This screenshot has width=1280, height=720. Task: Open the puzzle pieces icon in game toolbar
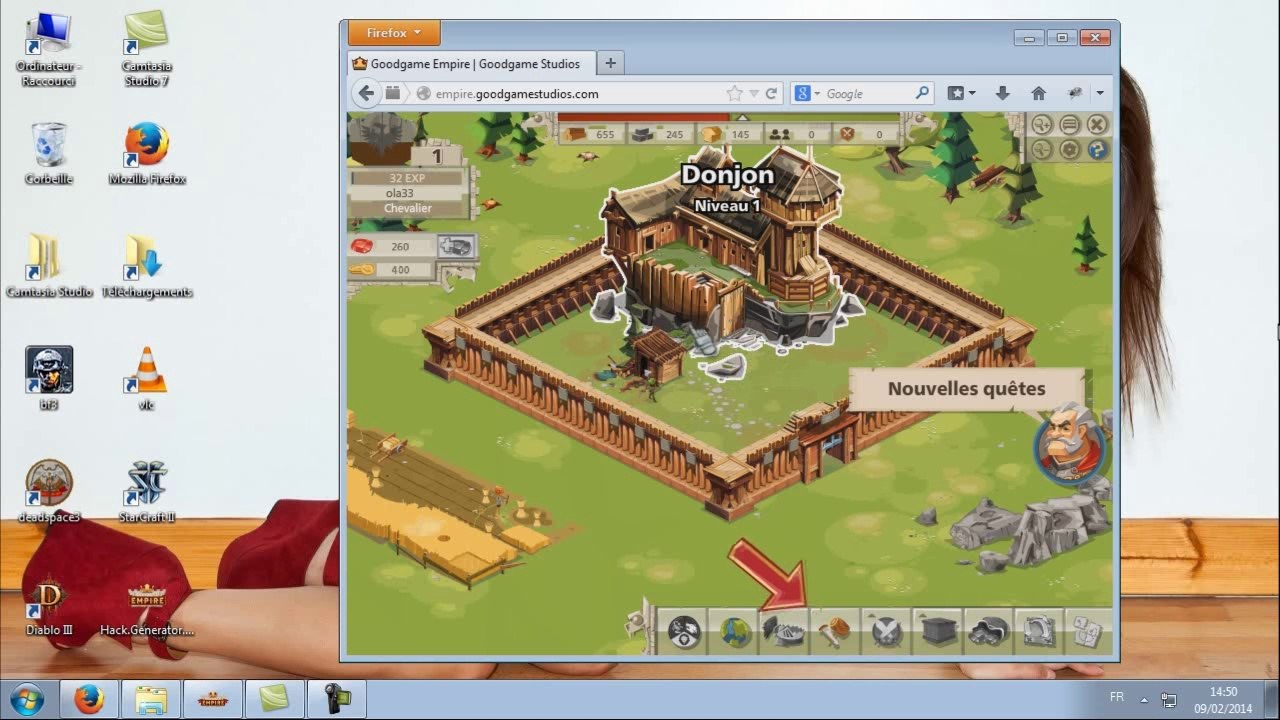[1088, 632]
